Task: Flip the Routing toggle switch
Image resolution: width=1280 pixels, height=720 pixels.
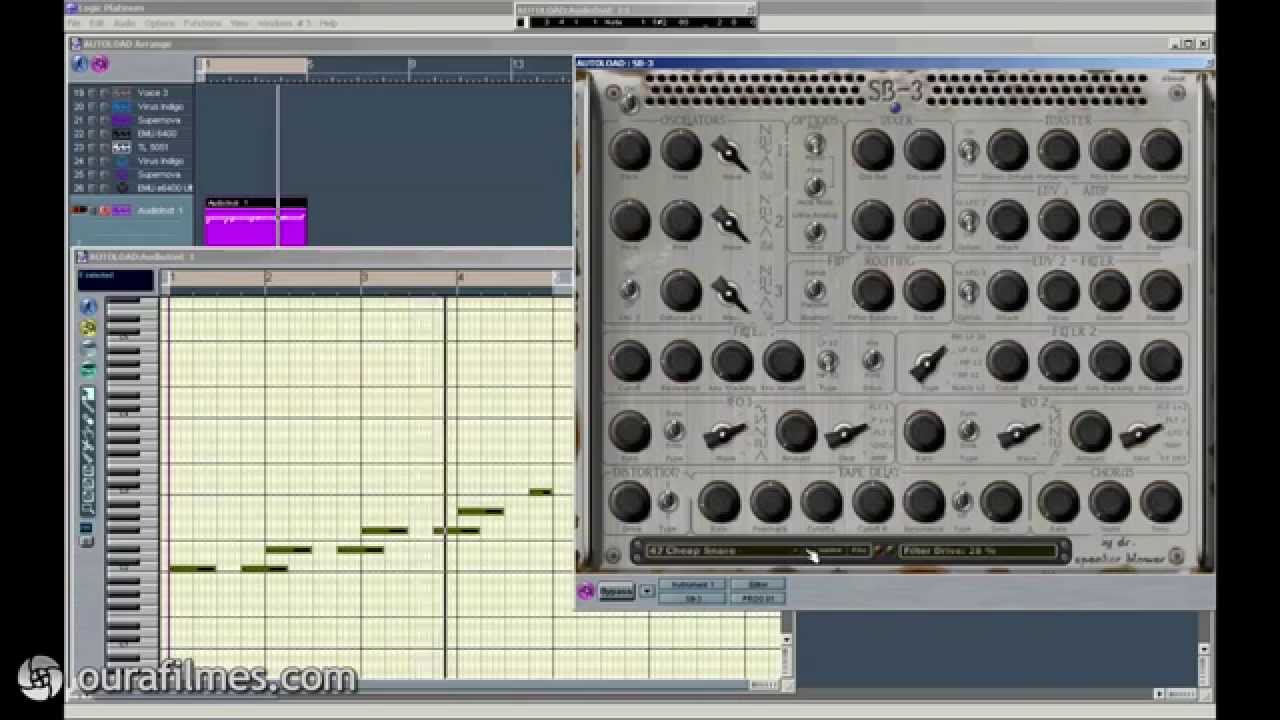Action: (x=815, y=290)
